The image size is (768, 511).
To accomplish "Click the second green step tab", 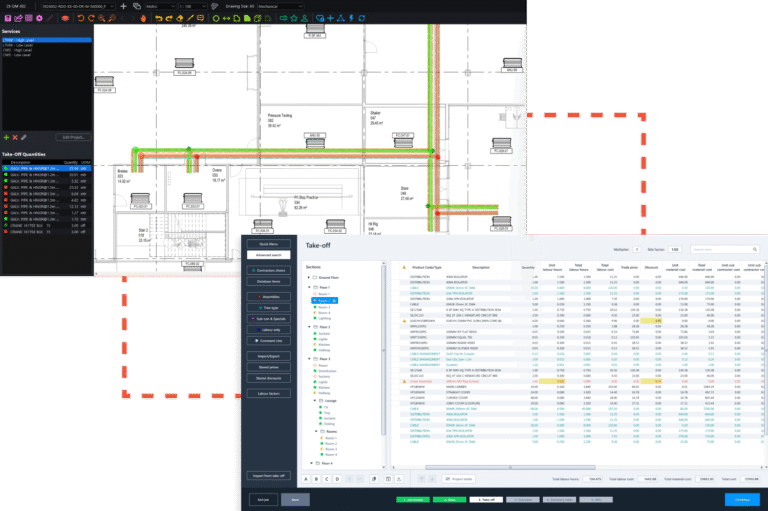I will tap(449, 500).
